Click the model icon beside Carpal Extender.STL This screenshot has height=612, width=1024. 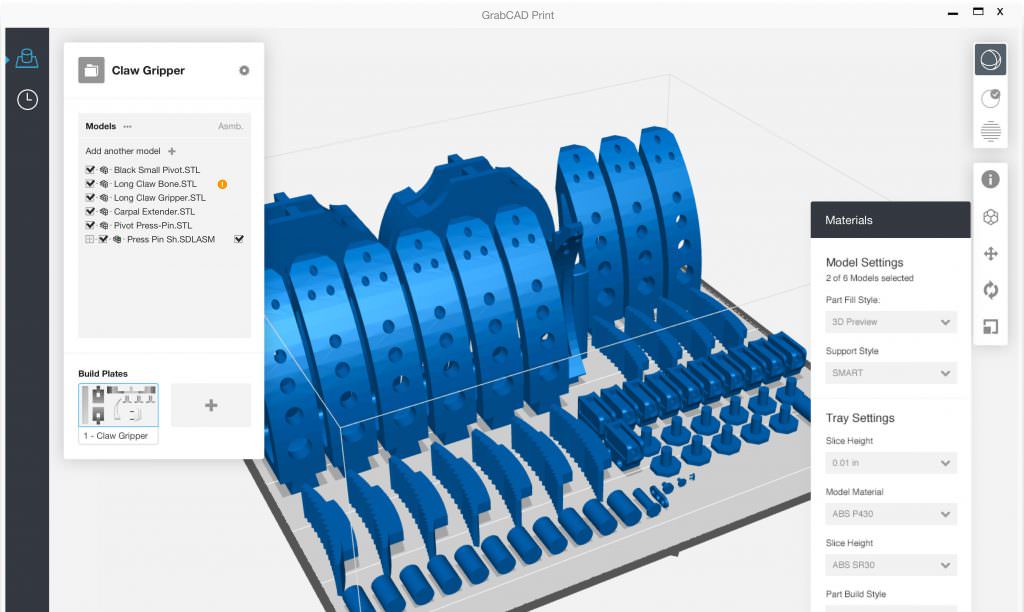tap(104, 212)
